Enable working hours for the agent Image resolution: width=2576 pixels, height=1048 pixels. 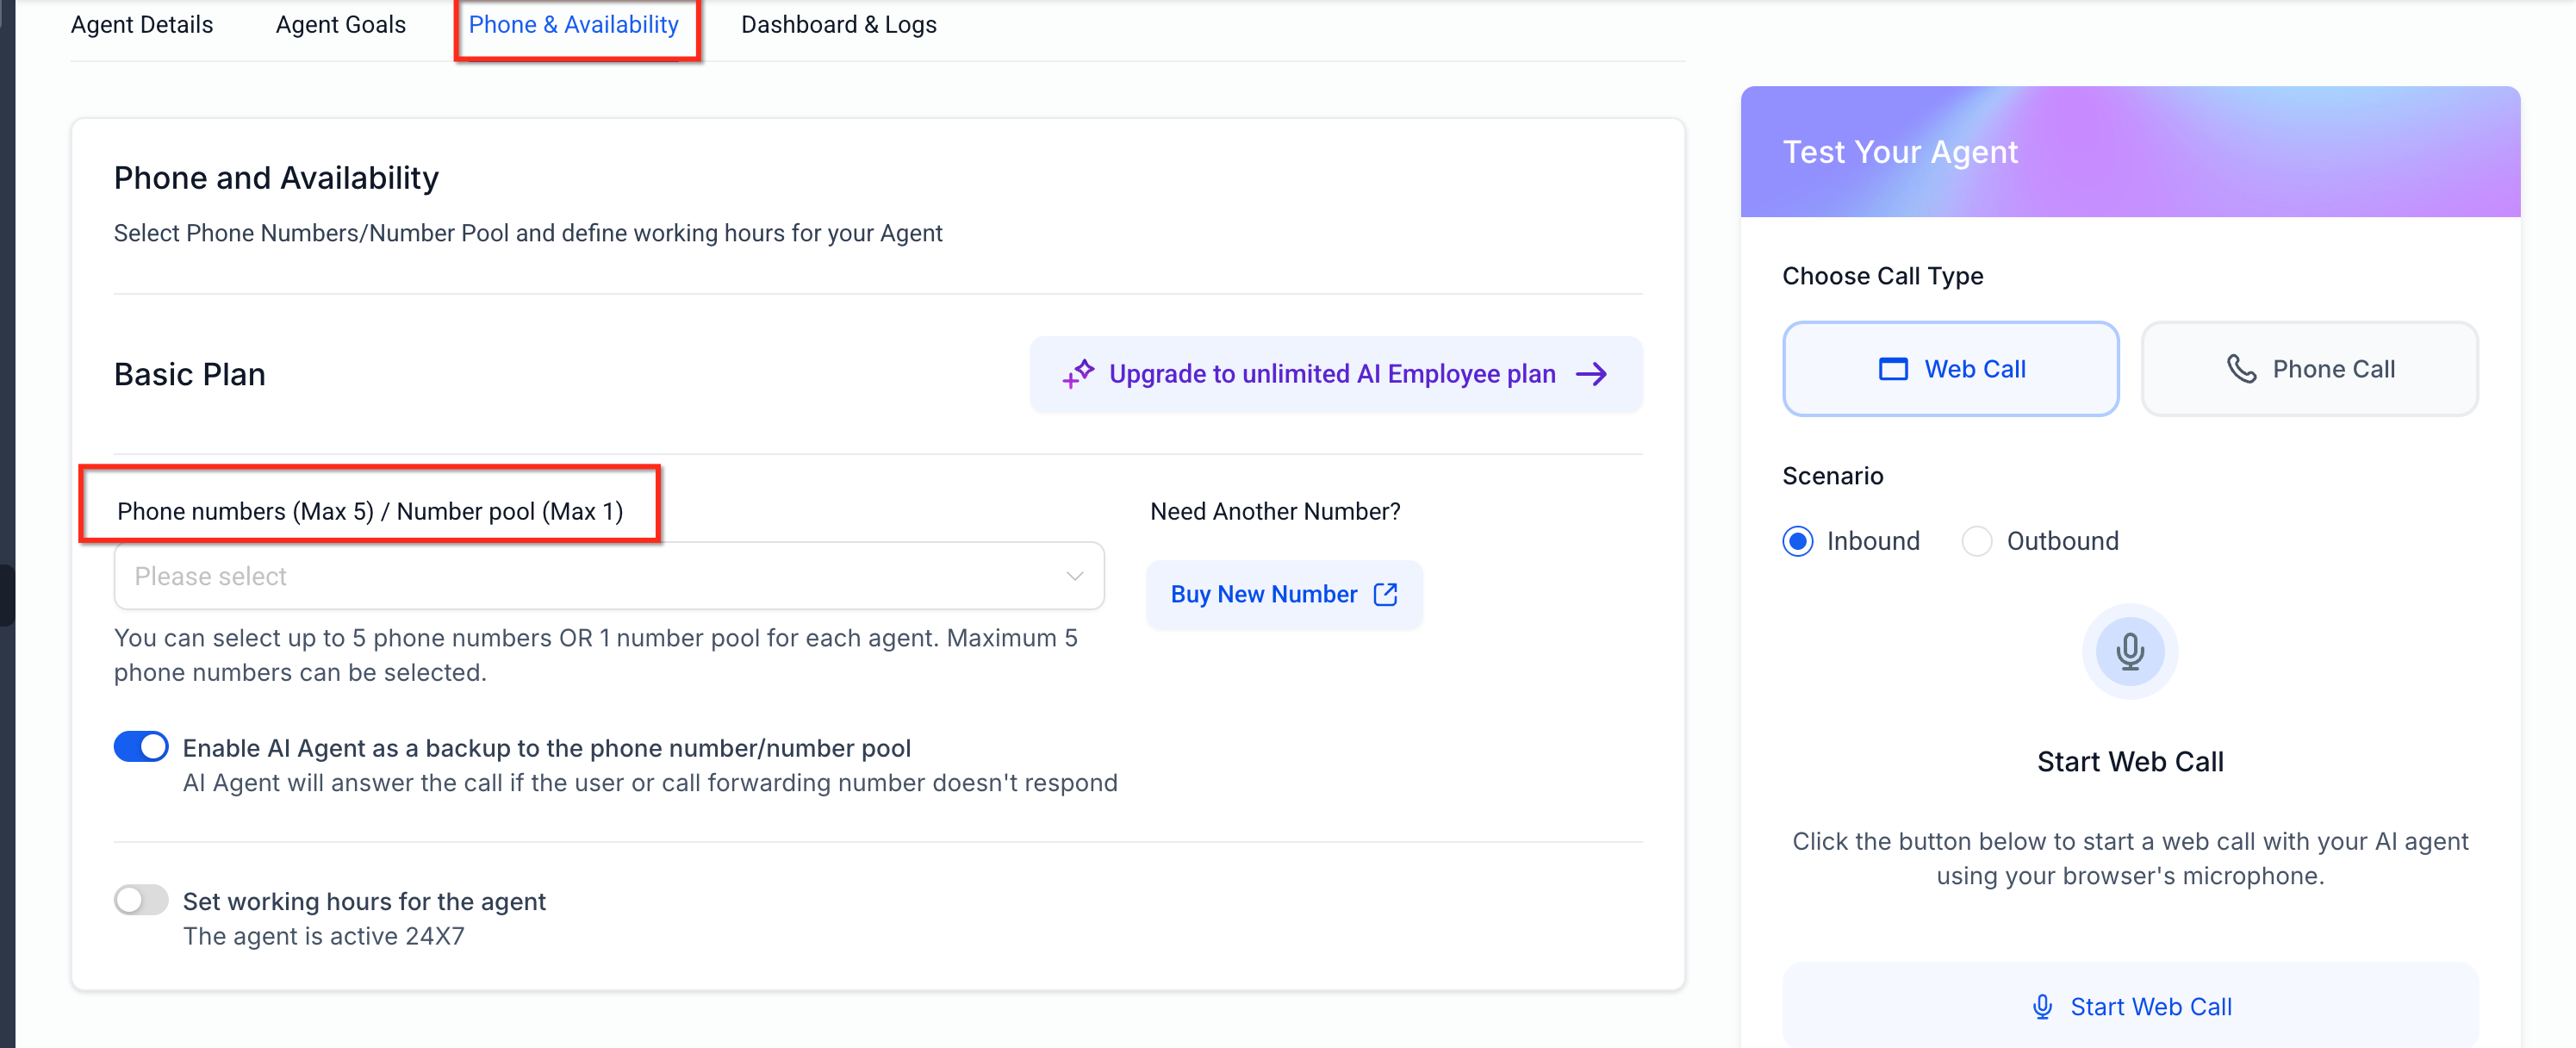(141, 900)
